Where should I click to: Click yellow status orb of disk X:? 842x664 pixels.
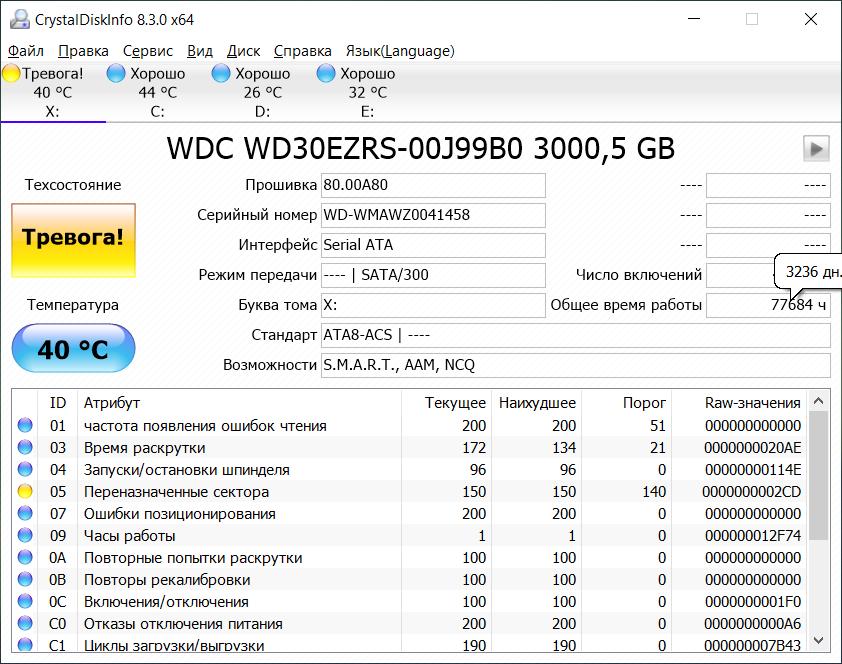[11, 74]
